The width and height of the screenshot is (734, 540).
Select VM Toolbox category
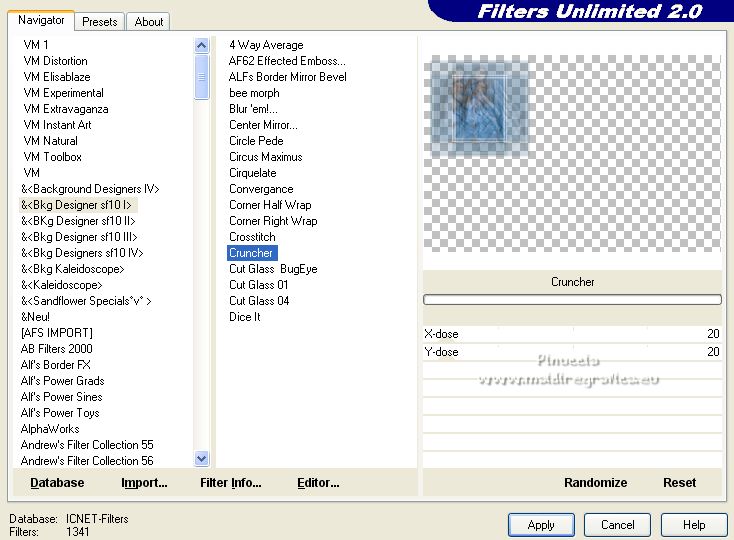pos(52,156)
